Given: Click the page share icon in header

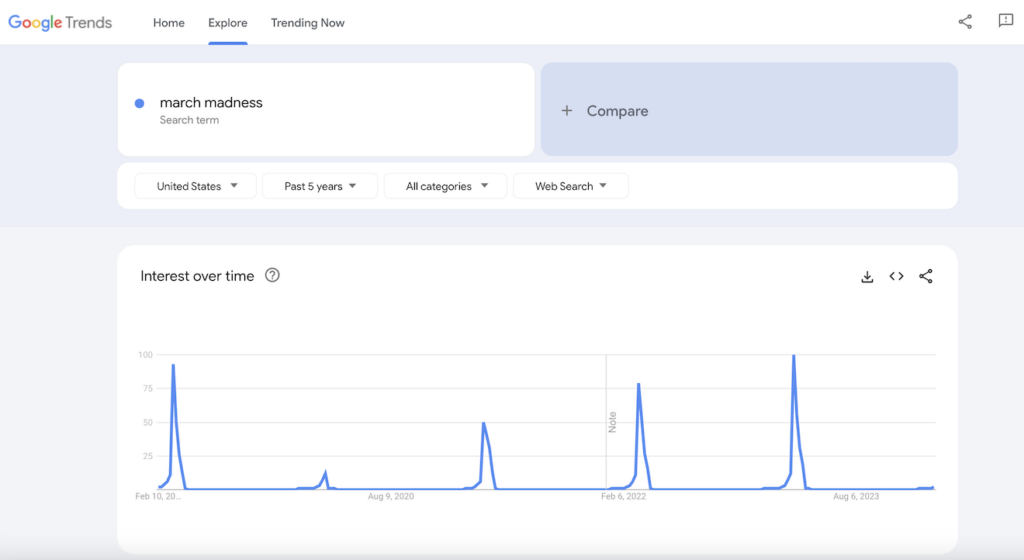Looking at the screenshot, I should 965,22.
